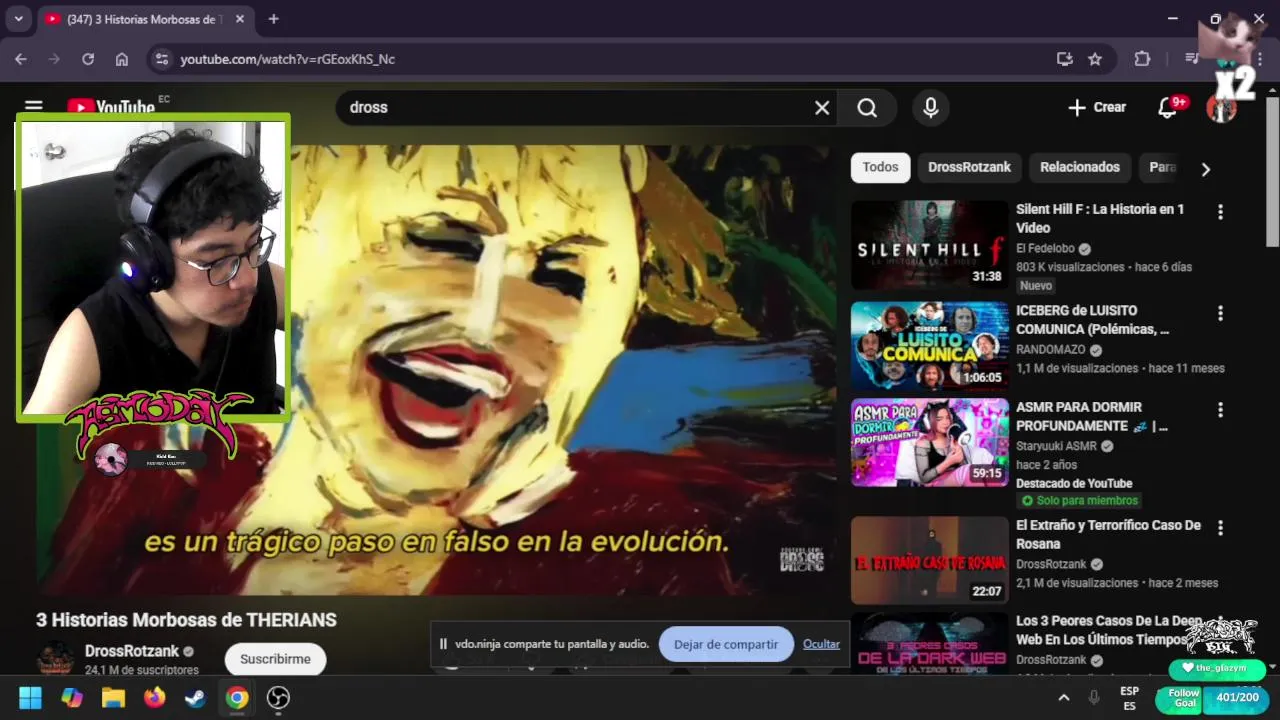Open the YouTube hamburger guide menu

point(34,106)
